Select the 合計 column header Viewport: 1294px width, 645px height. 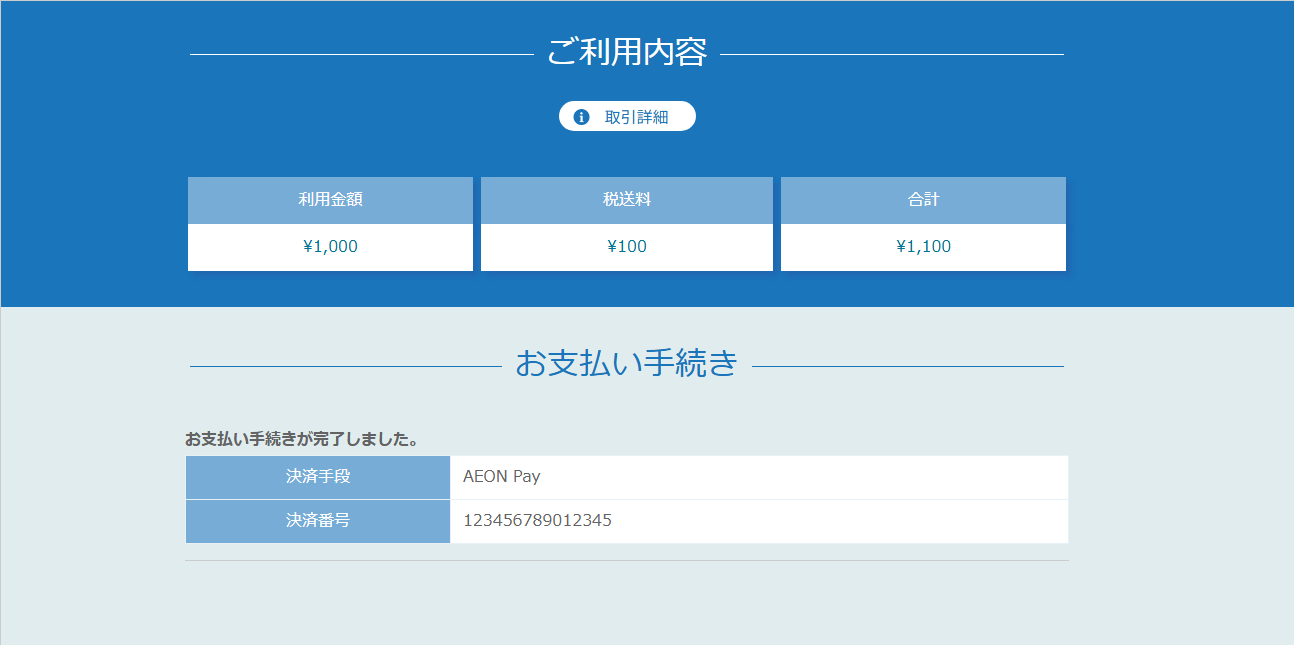click(x=922, y=200)
